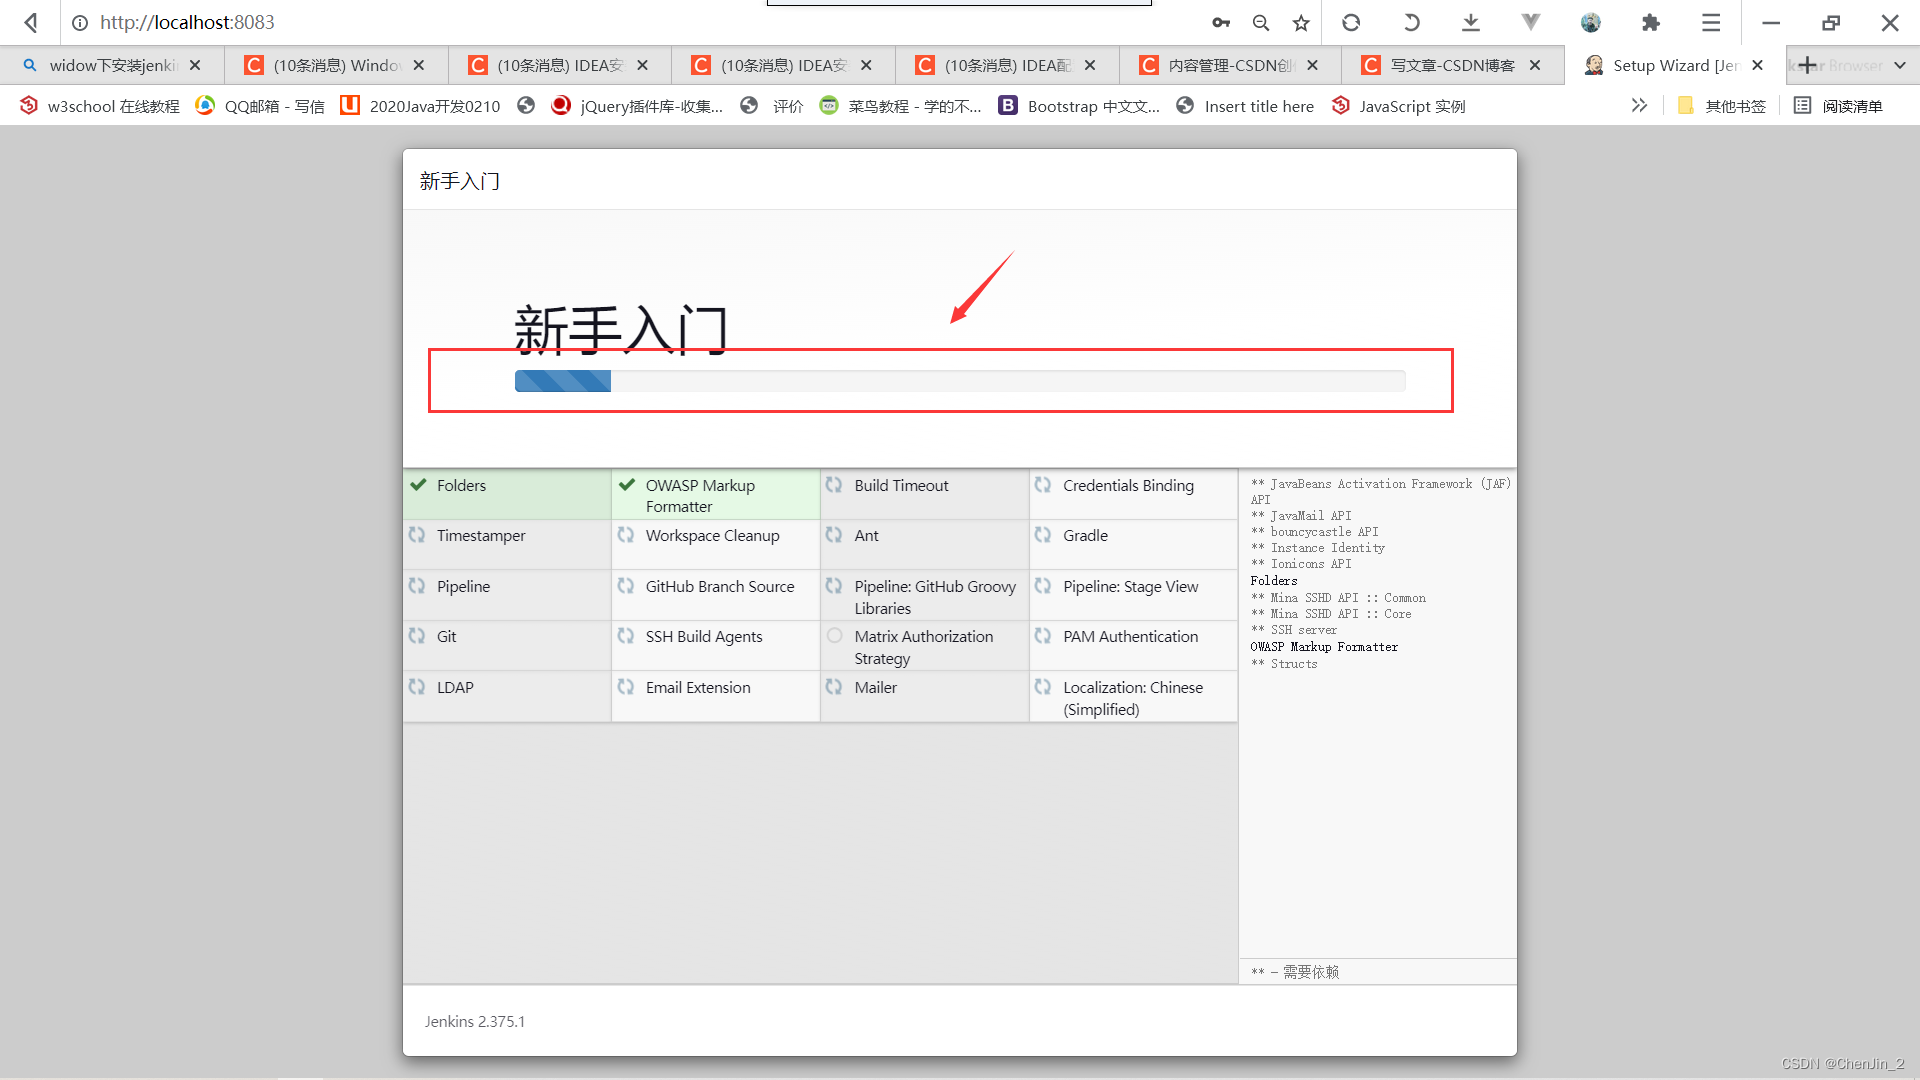The height and width of the screenshot is (1080, 1920).
Task: Click the V-shaped extension icon
Action: (x=1531, y=21)
